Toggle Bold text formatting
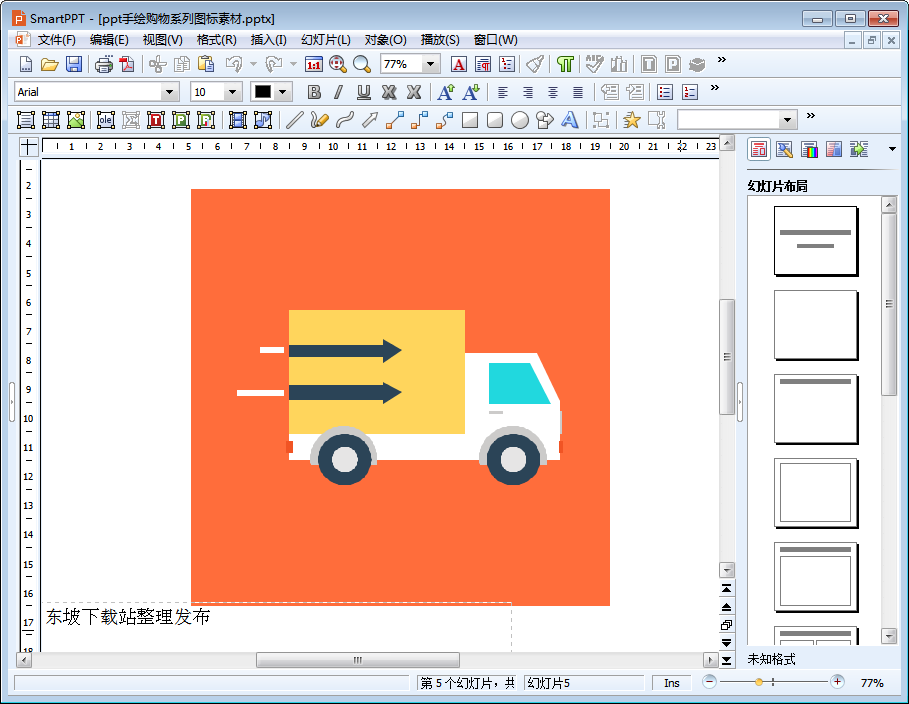This screenshot has width=909, height=704. (x=314, y=92)
